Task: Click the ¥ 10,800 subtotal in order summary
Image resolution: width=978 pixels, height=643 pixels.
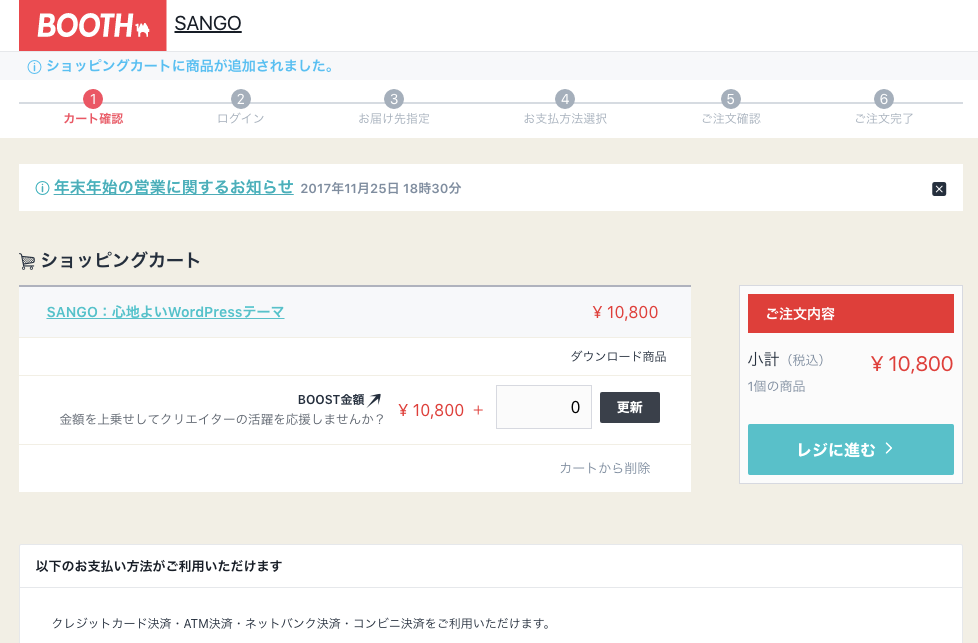Action: 912,364
